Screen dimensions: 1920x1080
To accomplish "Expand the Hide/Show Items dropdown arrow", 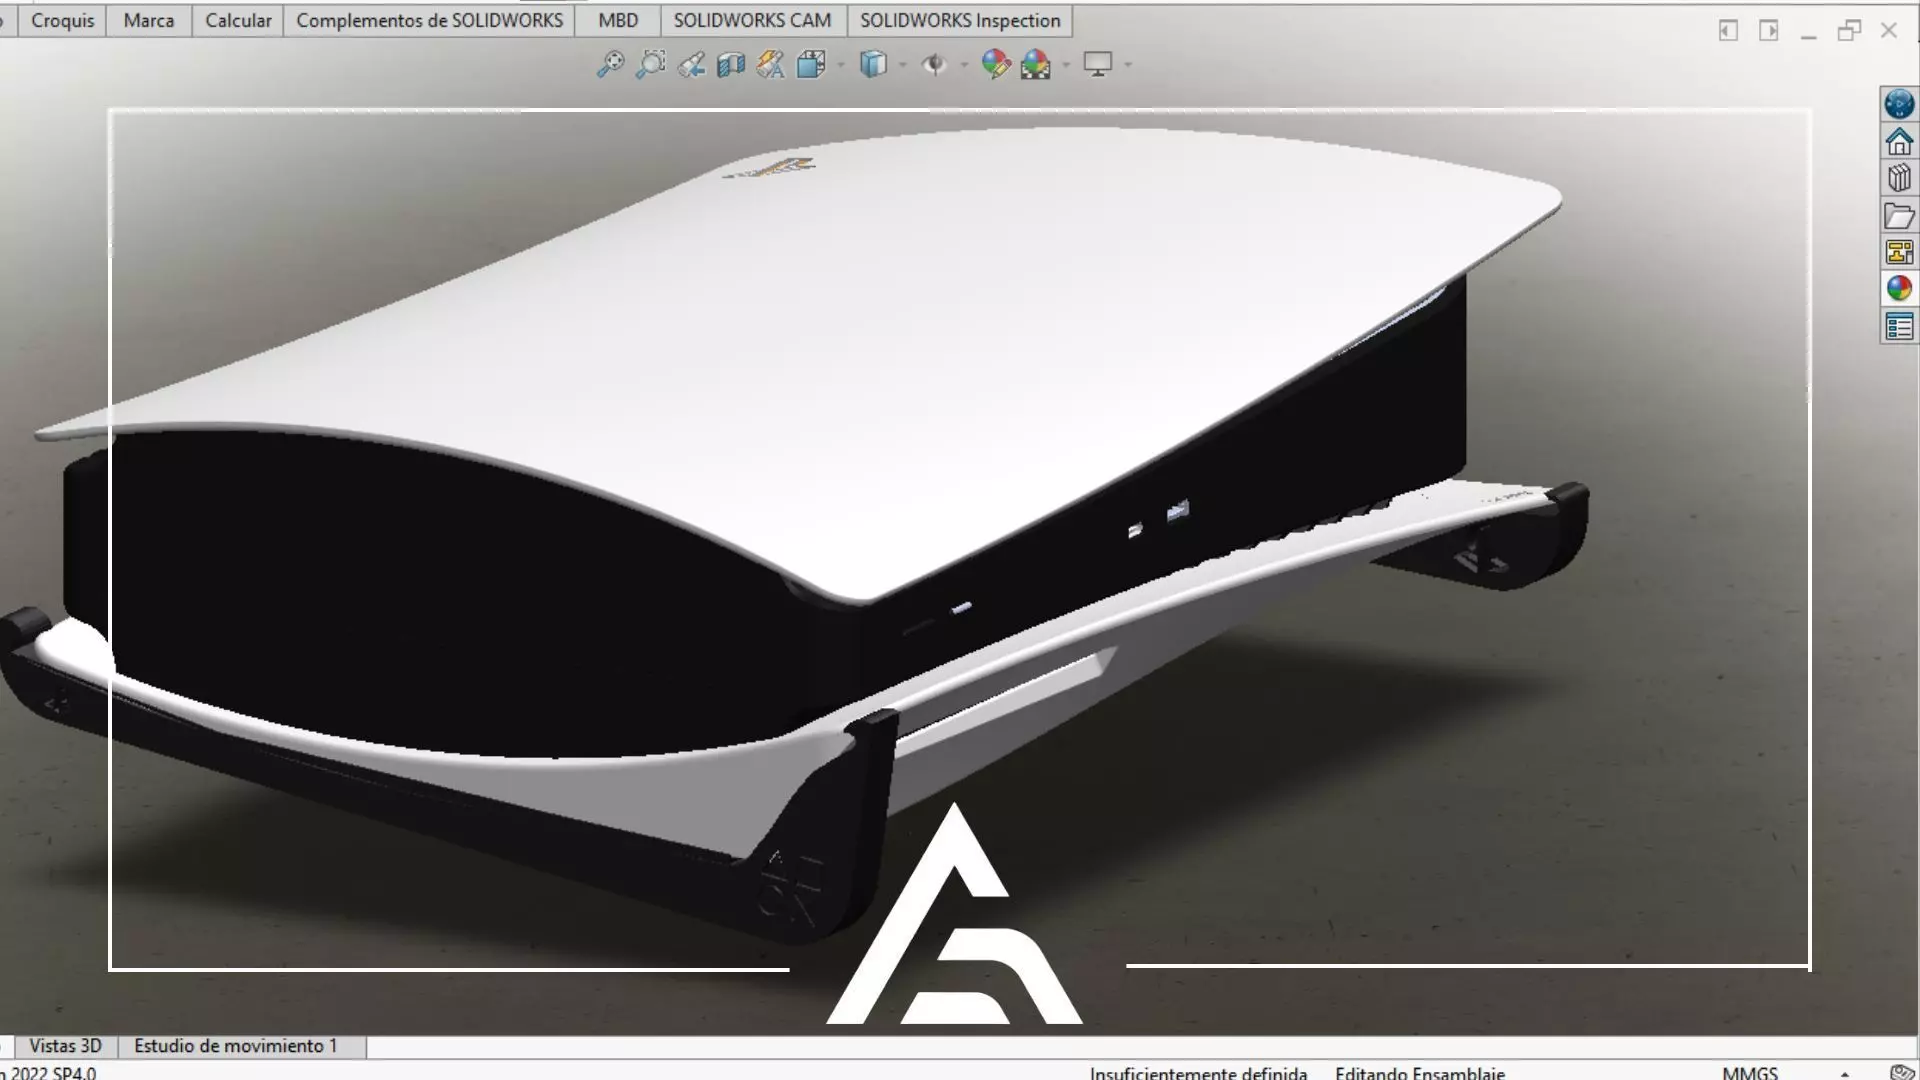I will pyautogui.click(x=964, y=65).
